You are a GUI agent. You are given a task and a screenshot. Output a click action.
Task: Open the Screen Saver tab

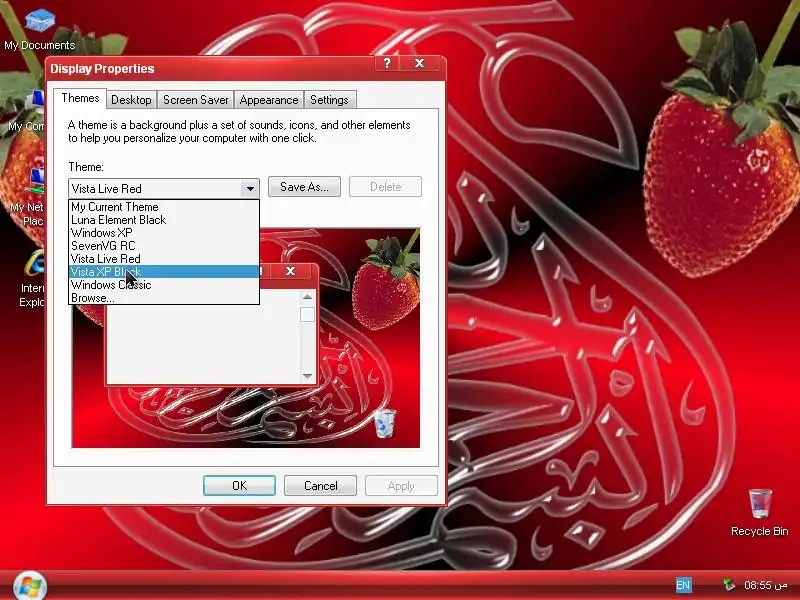(195, 100)
